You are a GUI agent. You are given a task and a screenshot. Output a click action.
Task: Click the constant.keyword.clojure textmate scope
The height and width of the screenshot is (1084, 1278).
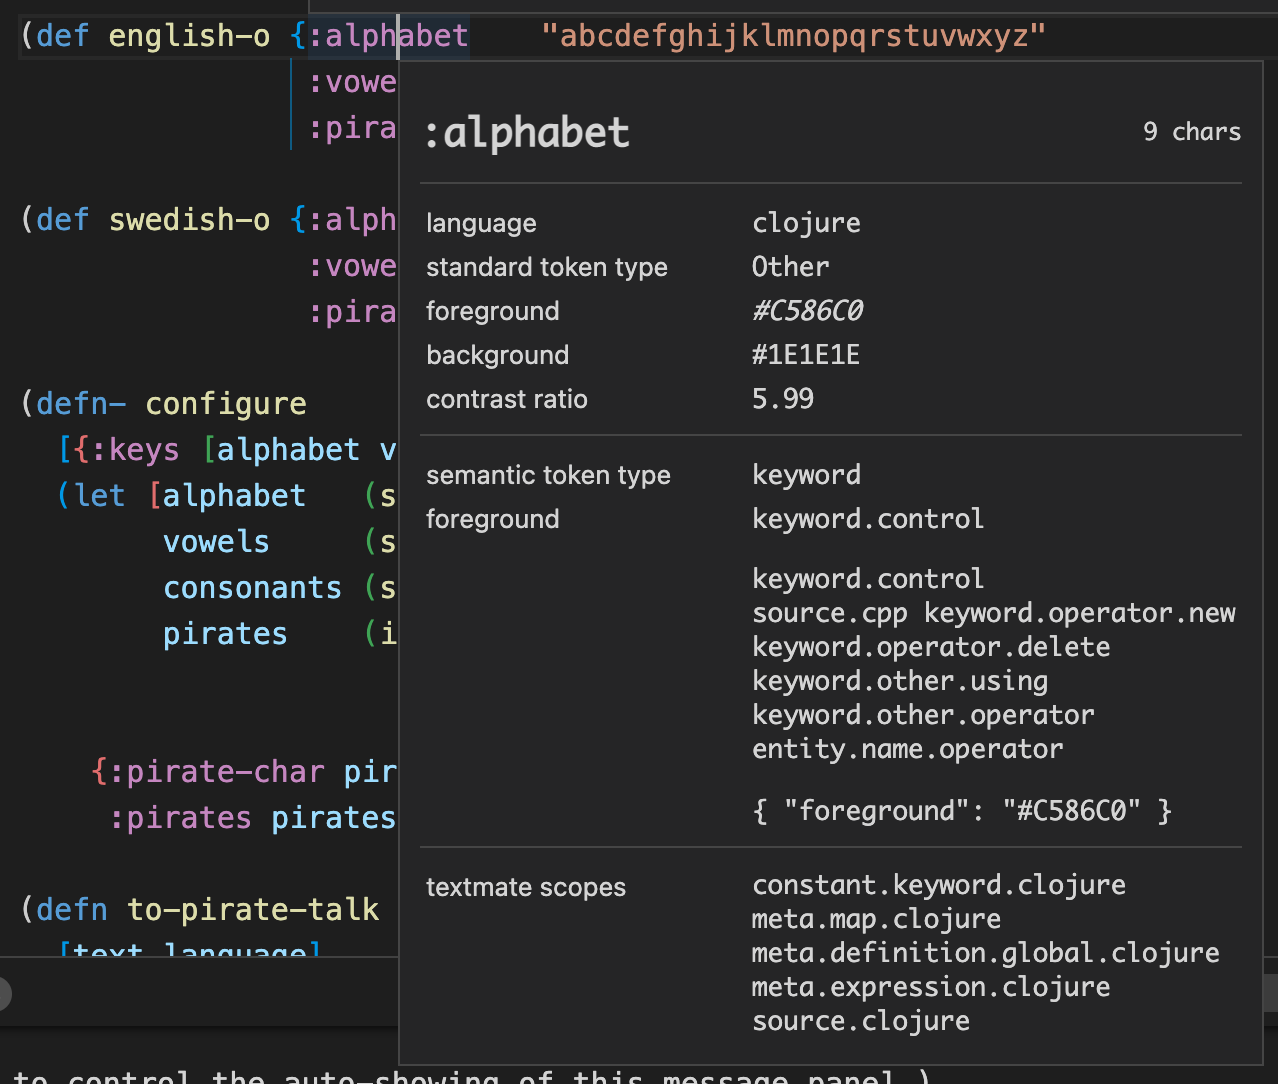pos(939,885)
